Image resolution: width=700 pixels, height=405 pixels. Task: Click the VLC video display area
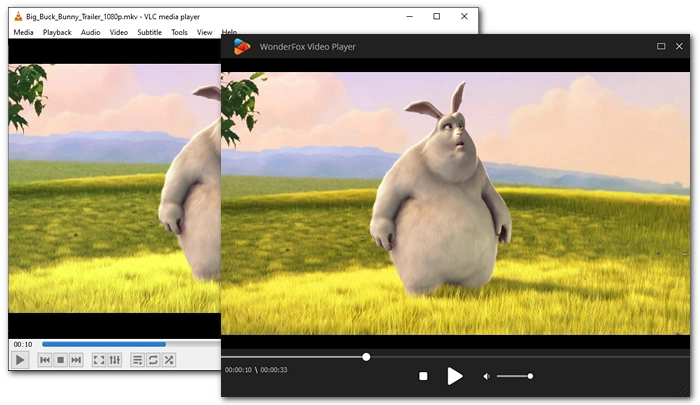pyautogui.click(x=114, y=188)
